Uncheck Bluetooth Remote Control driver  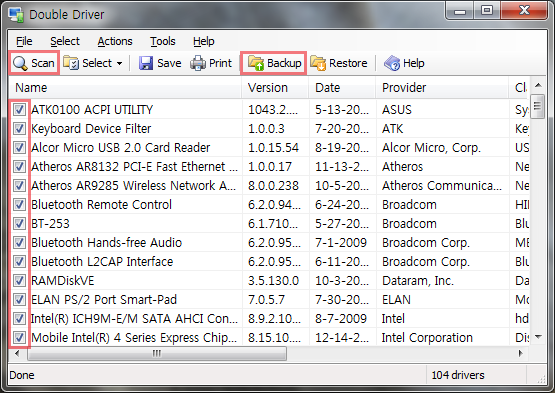point(19,205)
